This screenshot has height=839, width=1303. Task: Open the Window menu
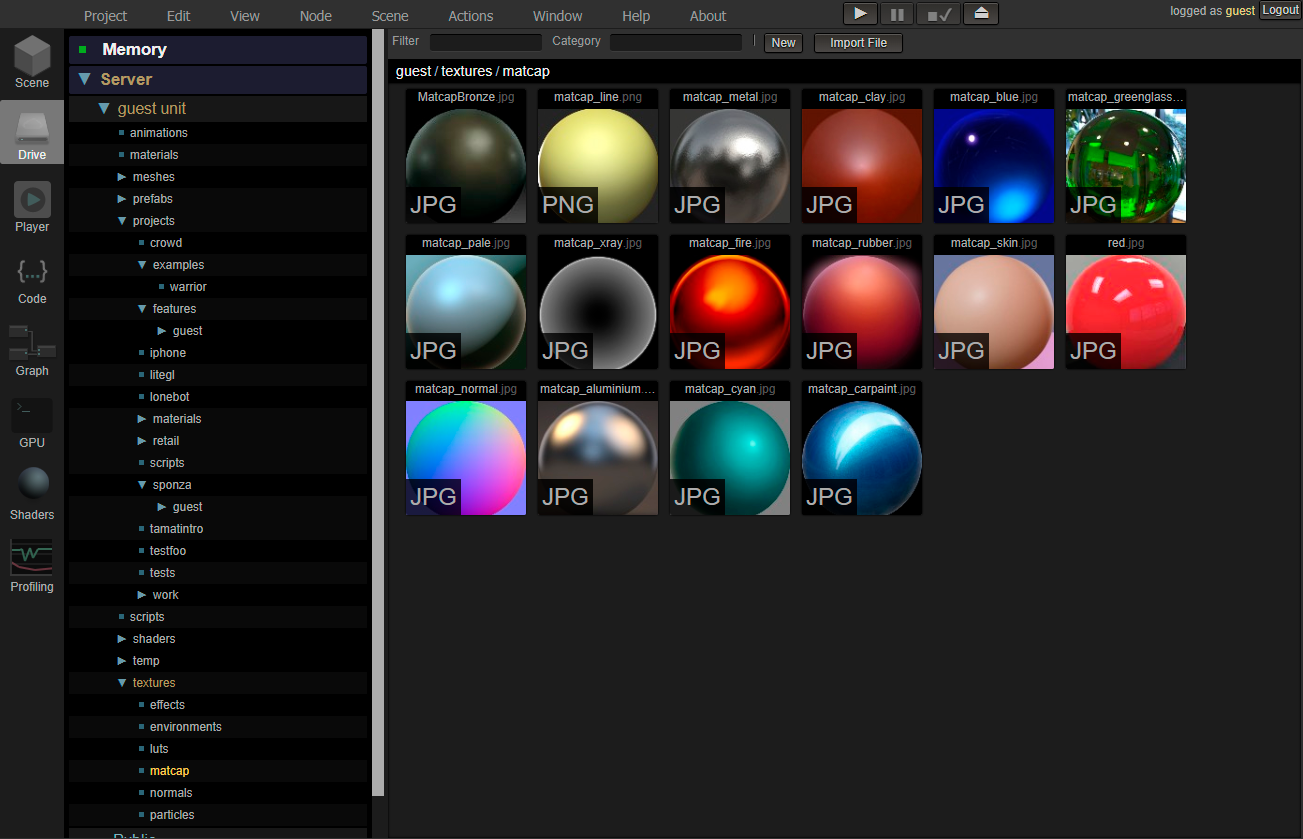tap(557, 15)
